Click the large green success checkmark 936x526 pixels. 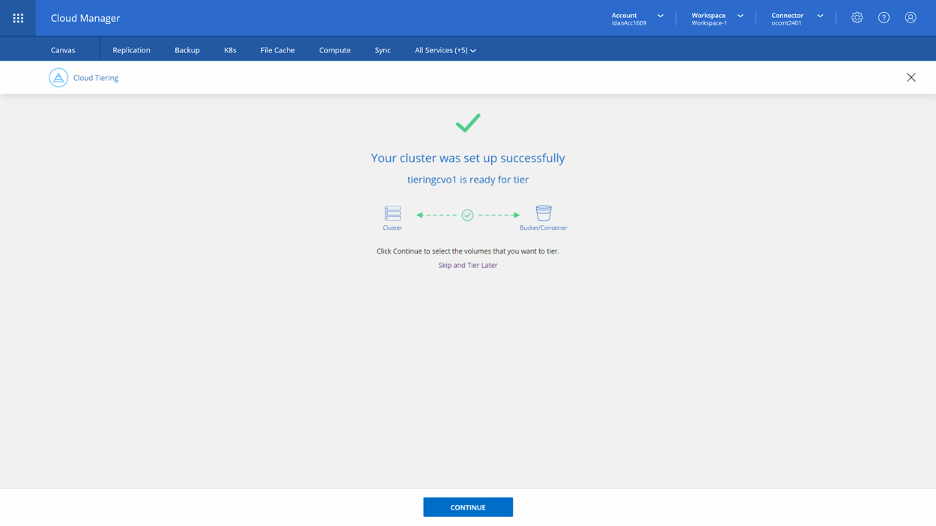[468, 123]
